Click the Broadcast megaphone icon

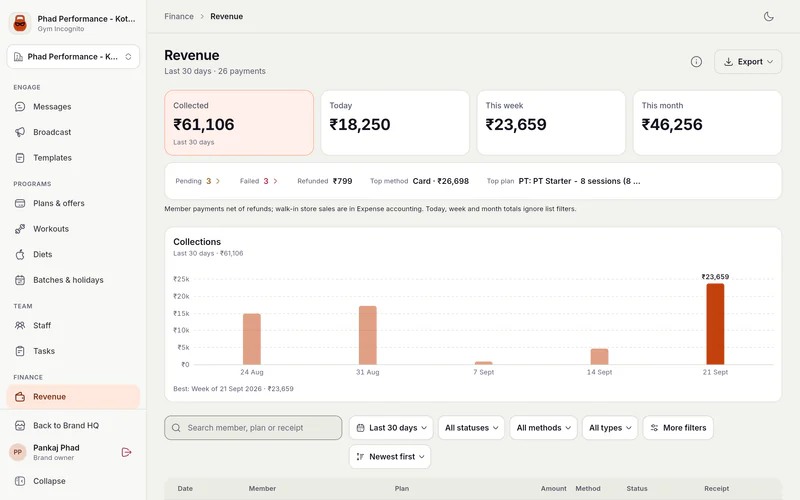tap(20, 132)
